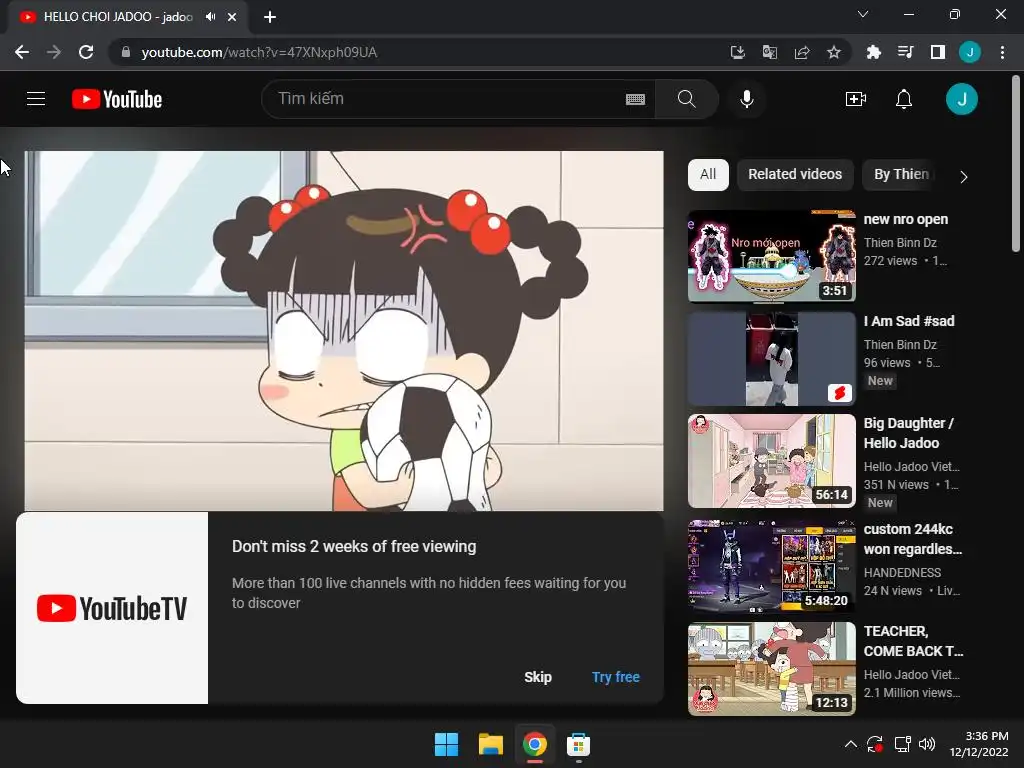1024x768 pixels.
Task: Click Try free for YouTube TV
Action: click(x=615, y=677)
